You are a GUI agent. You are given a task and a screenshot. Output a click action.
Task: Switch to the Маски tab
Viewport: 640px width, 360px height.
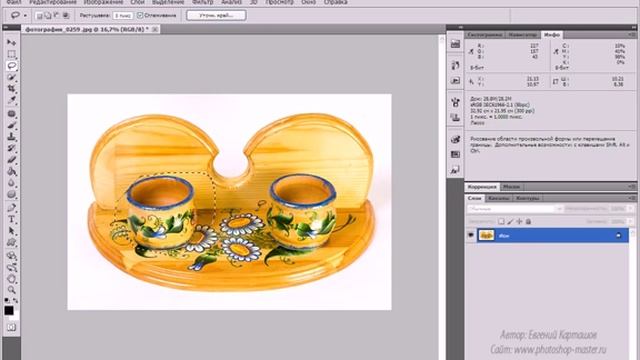[x=511, y=187]
